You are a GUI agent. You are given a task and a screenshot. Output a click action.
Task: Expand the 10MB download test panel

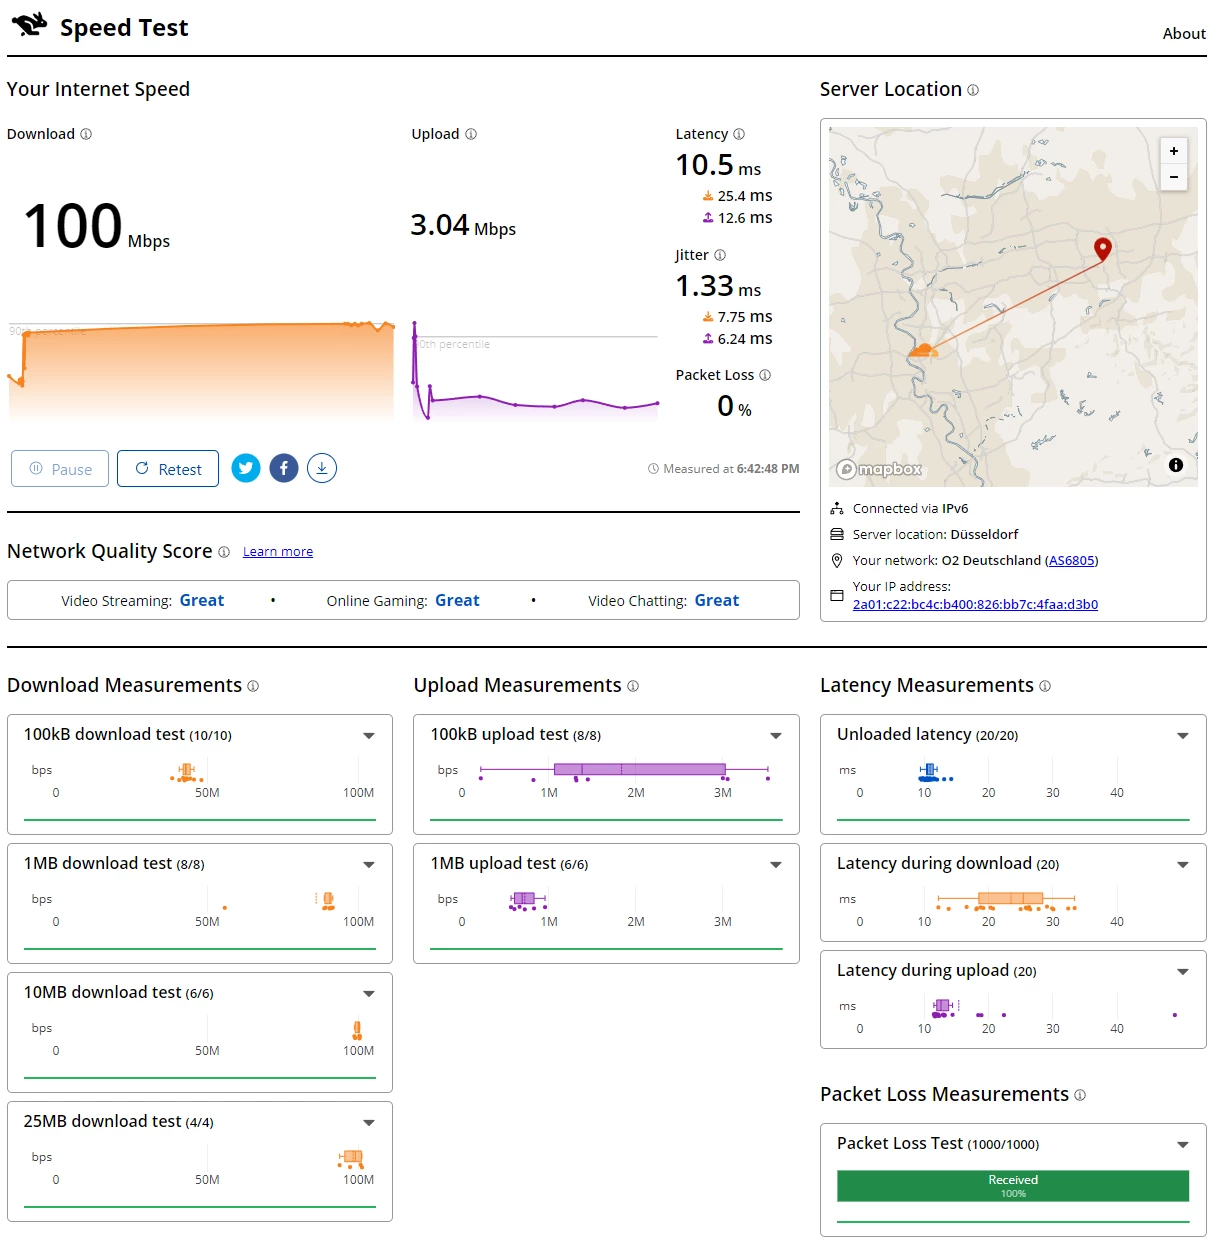(x=369, y=994)
